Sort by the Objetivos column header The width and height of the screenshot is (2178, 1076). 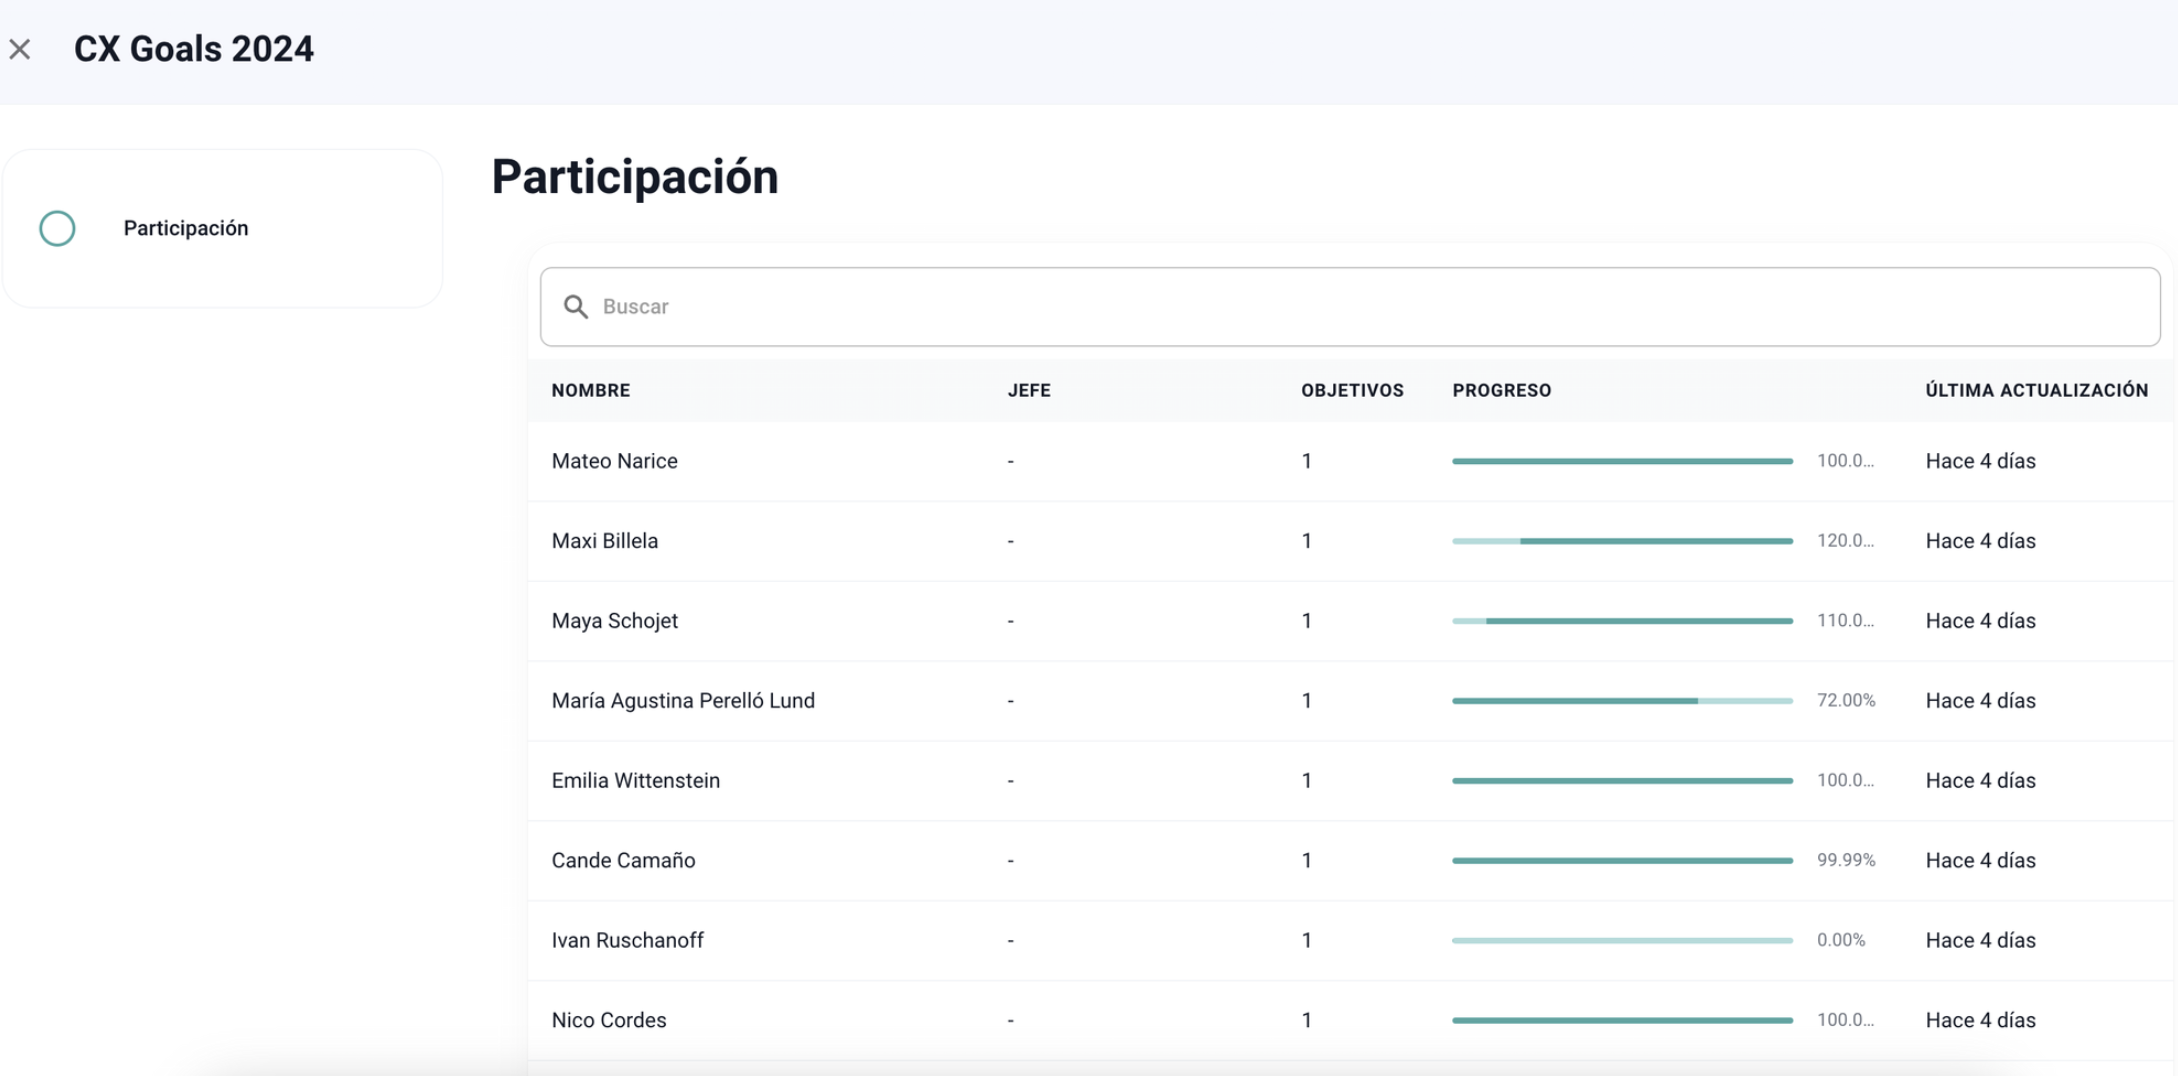pyautogui.click(x=1351, y=391)
